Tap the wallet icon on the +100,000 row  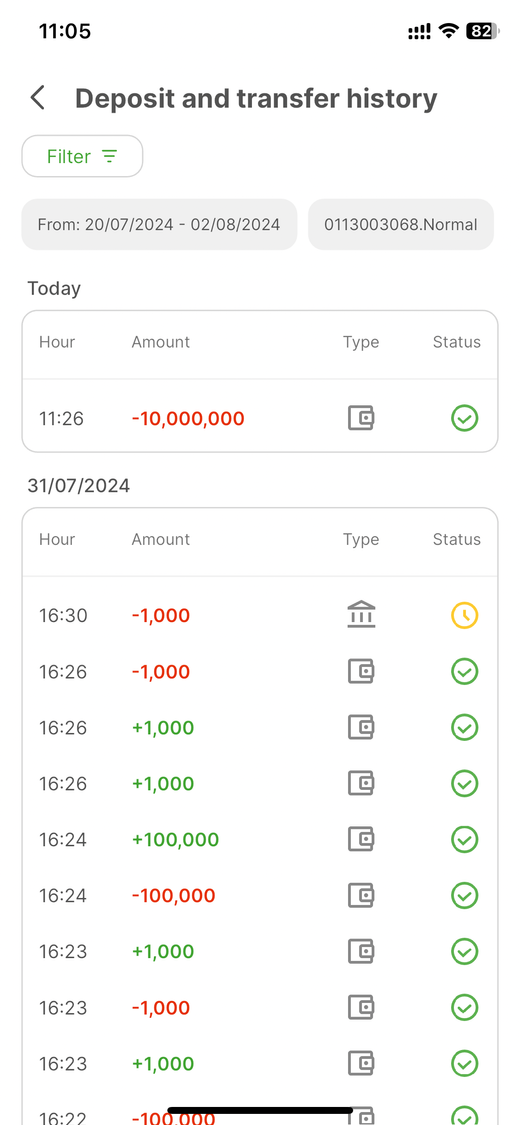361,839
